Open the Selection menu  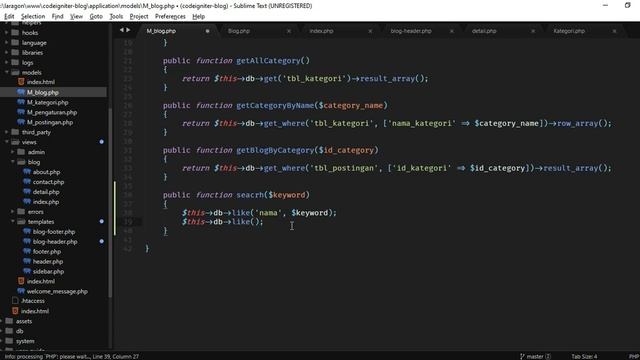tap(33, 16)
